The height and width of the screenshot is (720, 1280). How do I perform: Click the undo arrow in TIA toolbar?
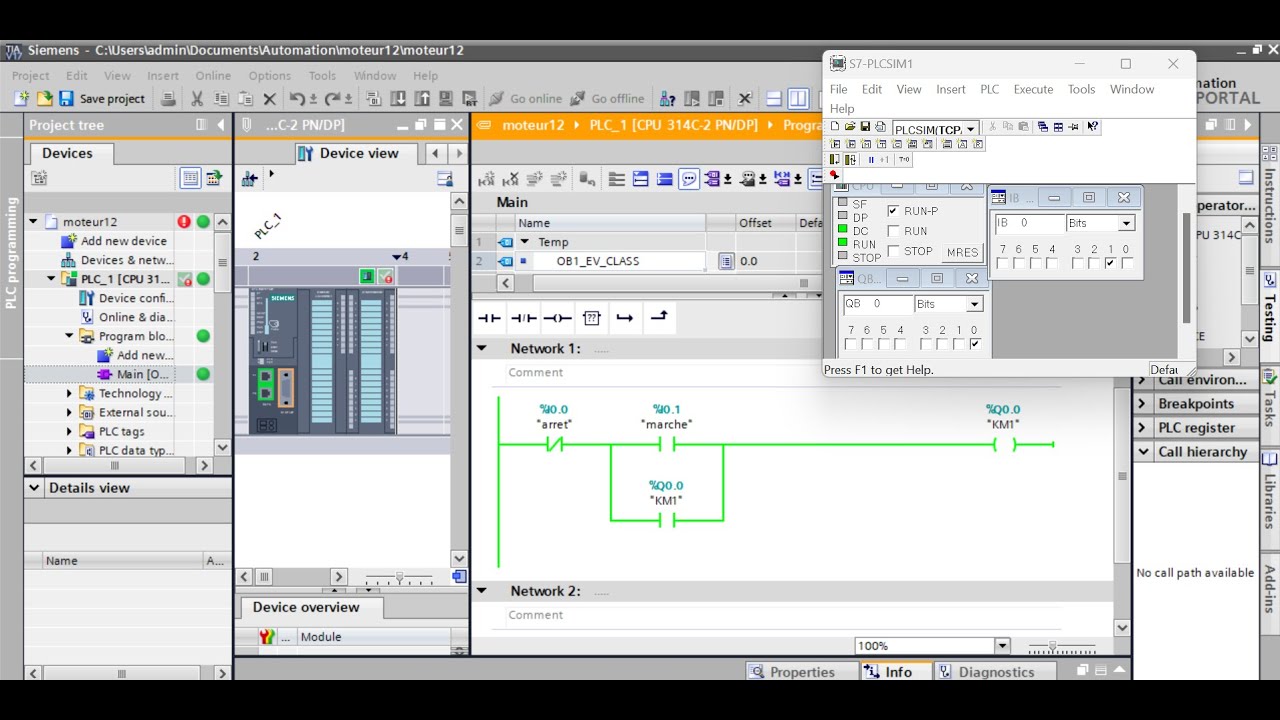coord(297,99)
